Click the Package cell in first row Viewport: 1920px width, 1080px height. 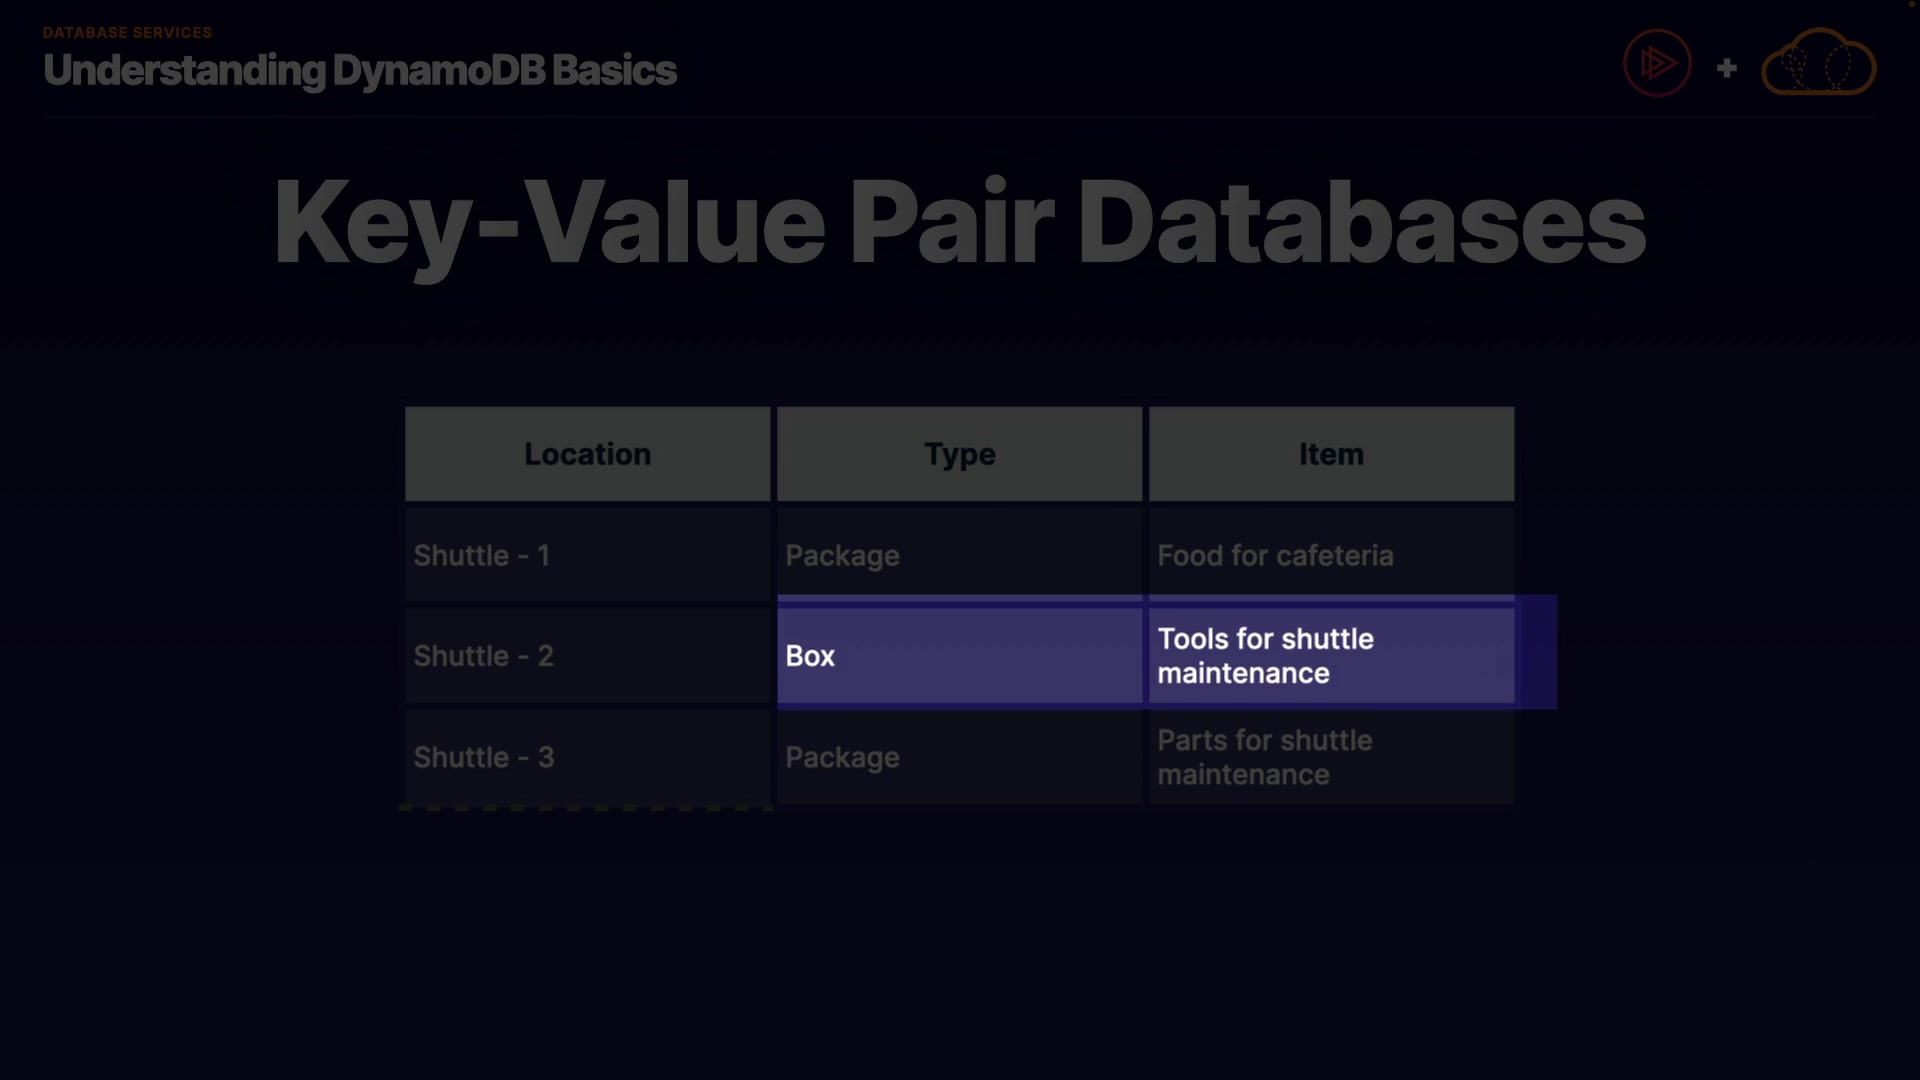[959, 556]
